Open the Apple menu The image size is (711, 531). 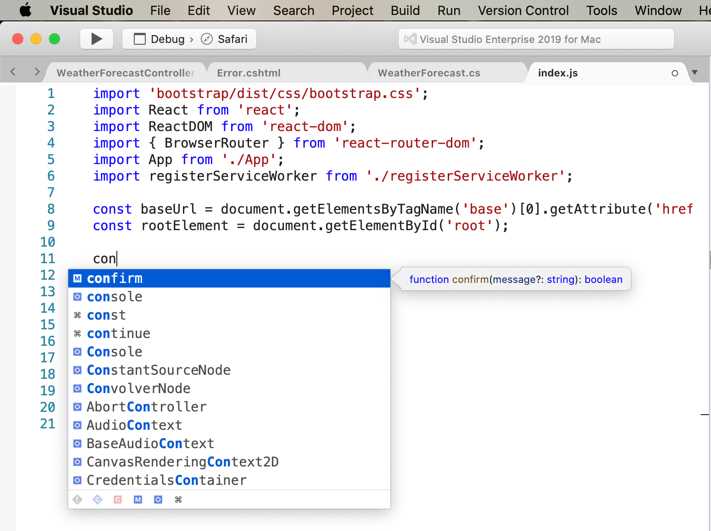pyautogui.click(x=25, y=10)
